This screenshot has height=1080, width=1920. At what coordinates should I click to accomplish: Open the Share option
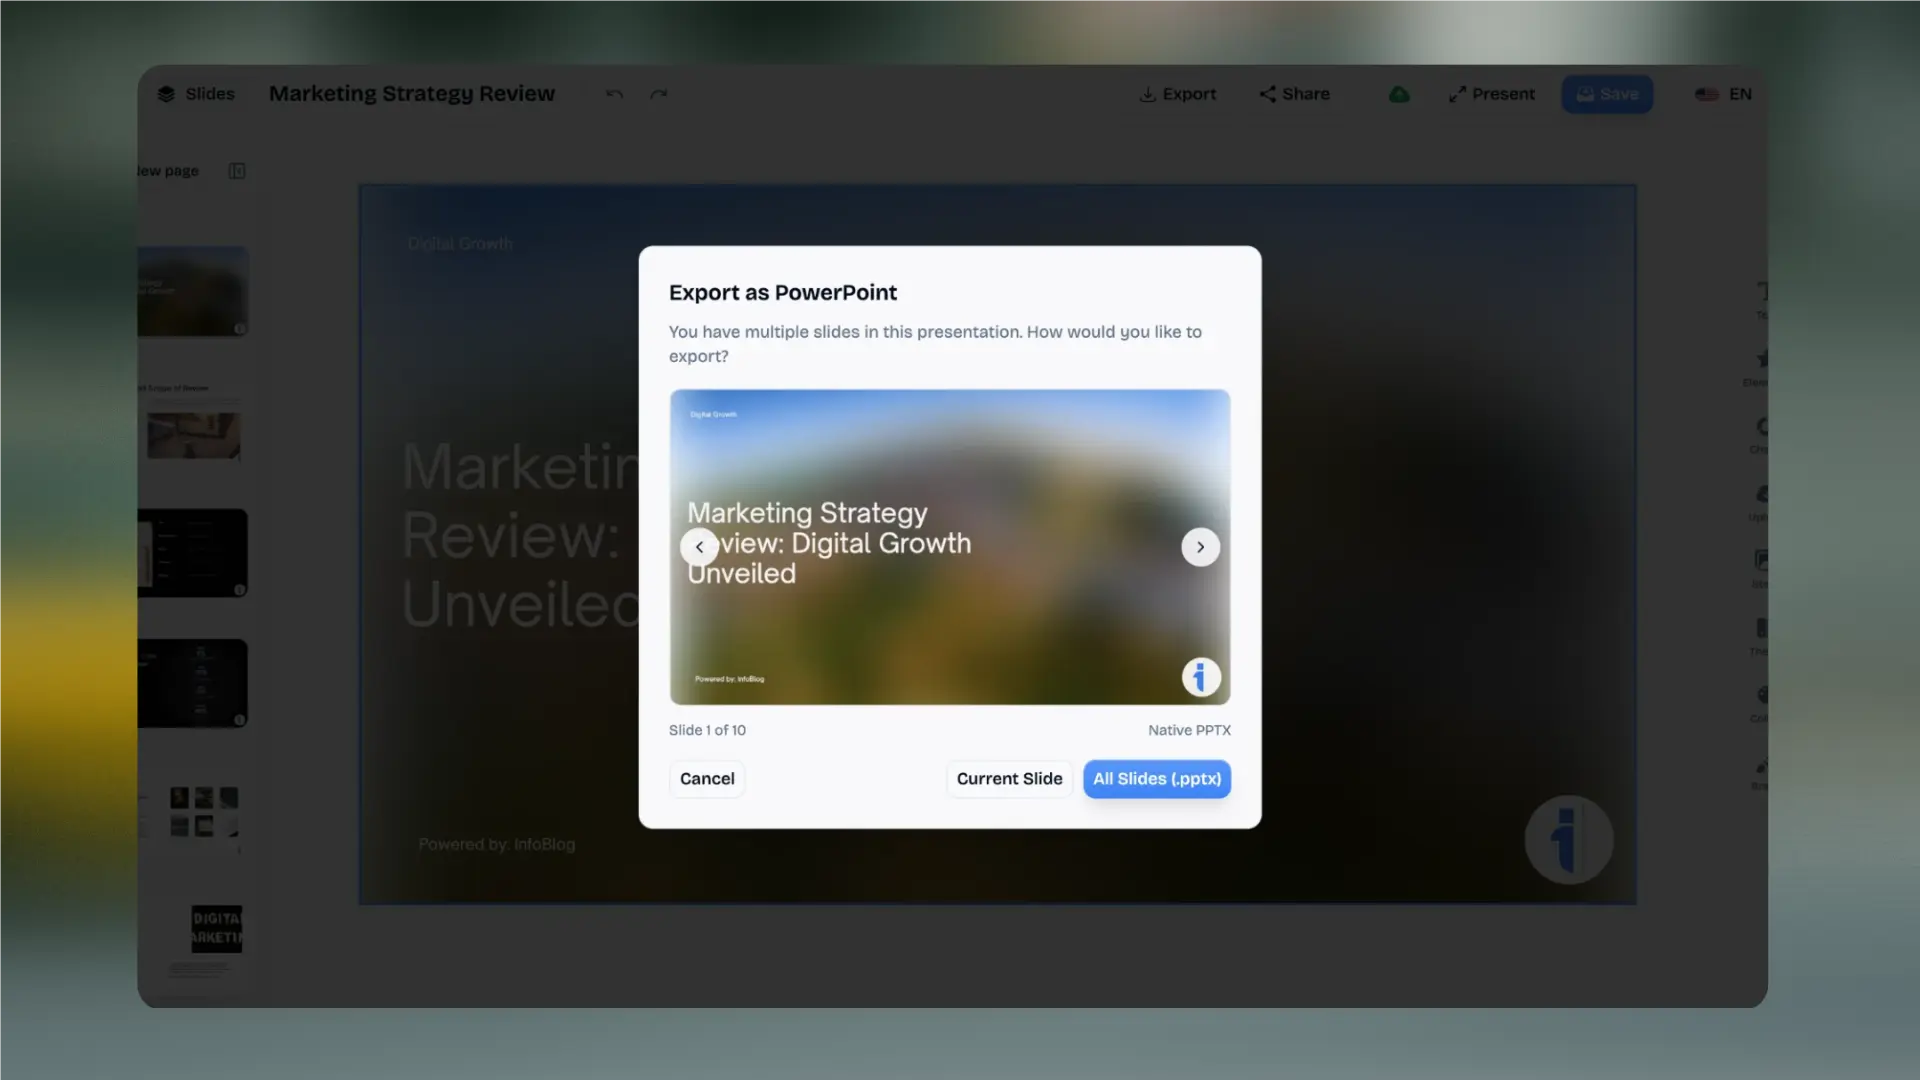click(x=1295, y=94)
